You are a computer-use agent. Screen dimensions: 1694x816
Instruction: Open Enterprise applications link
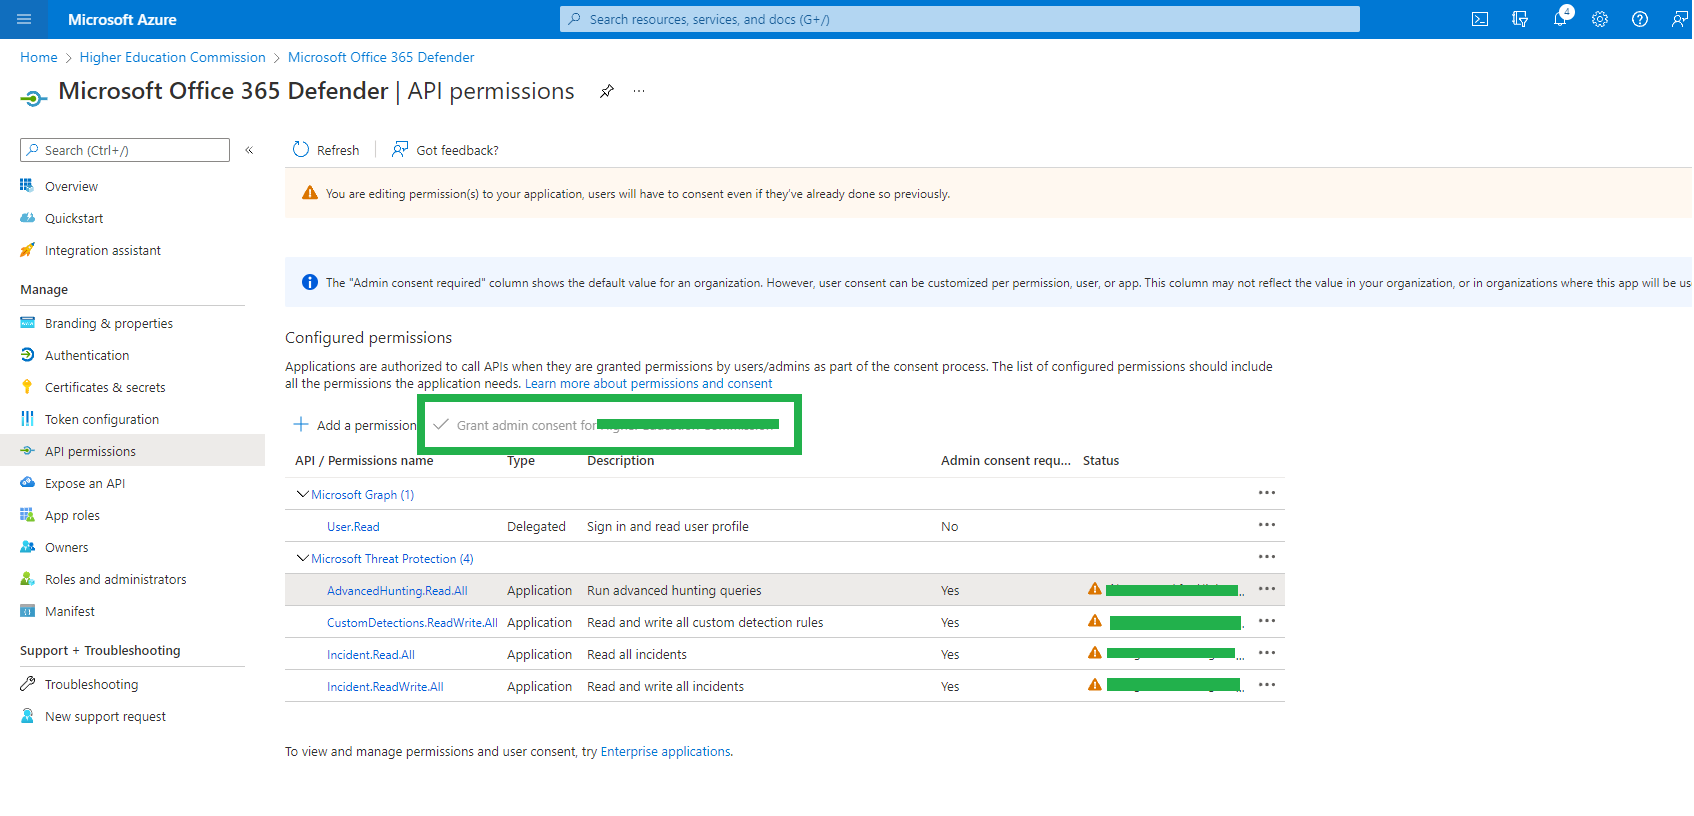point(665,752)
